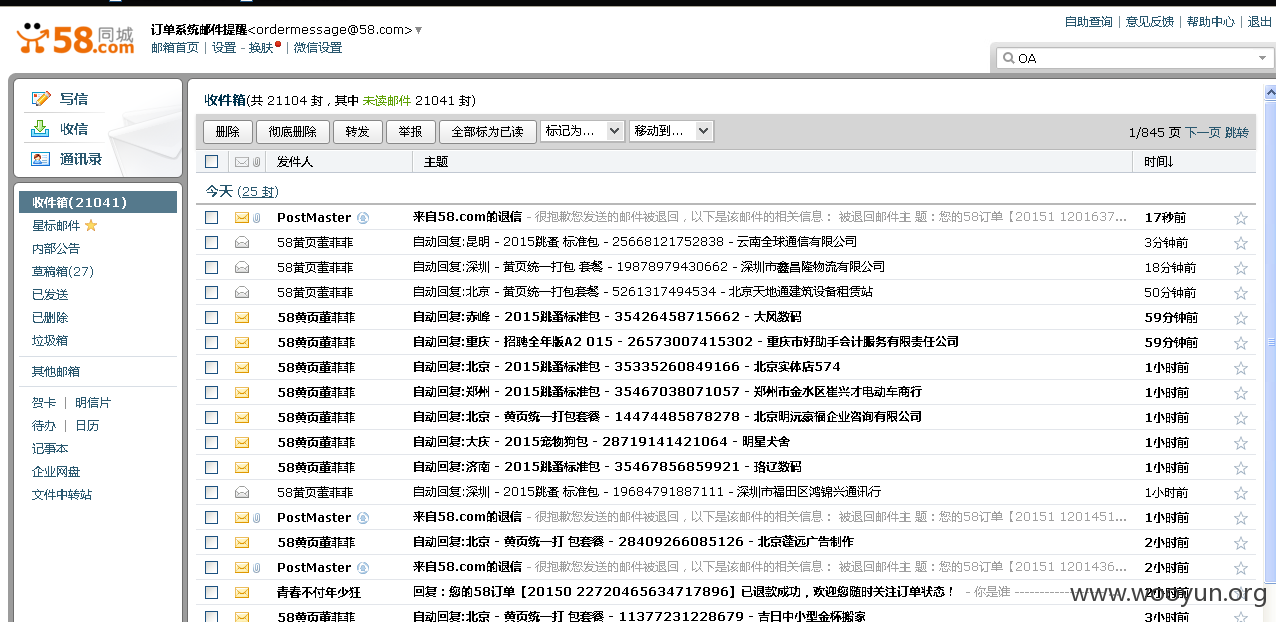Click read-envelope icon of 昆明 email row

[242, 242]
